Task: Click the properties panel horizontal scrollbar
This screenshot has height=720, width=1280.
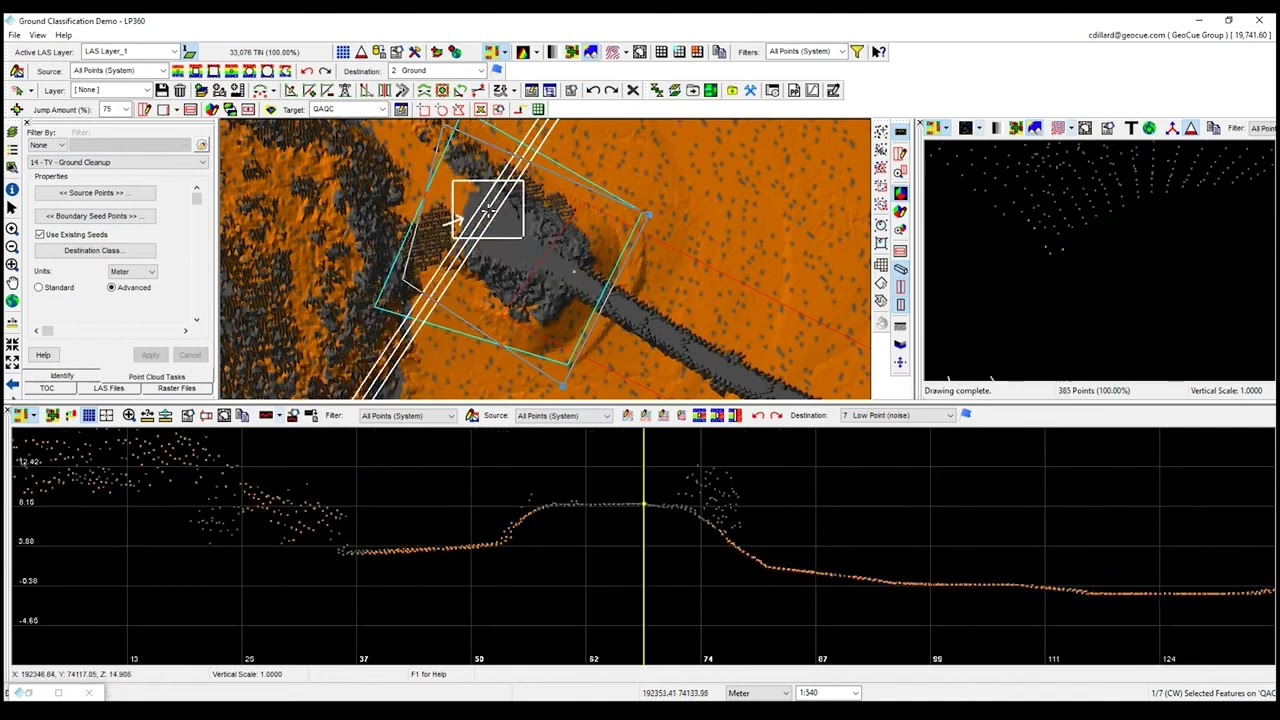Action: click(x=111, y=331)
